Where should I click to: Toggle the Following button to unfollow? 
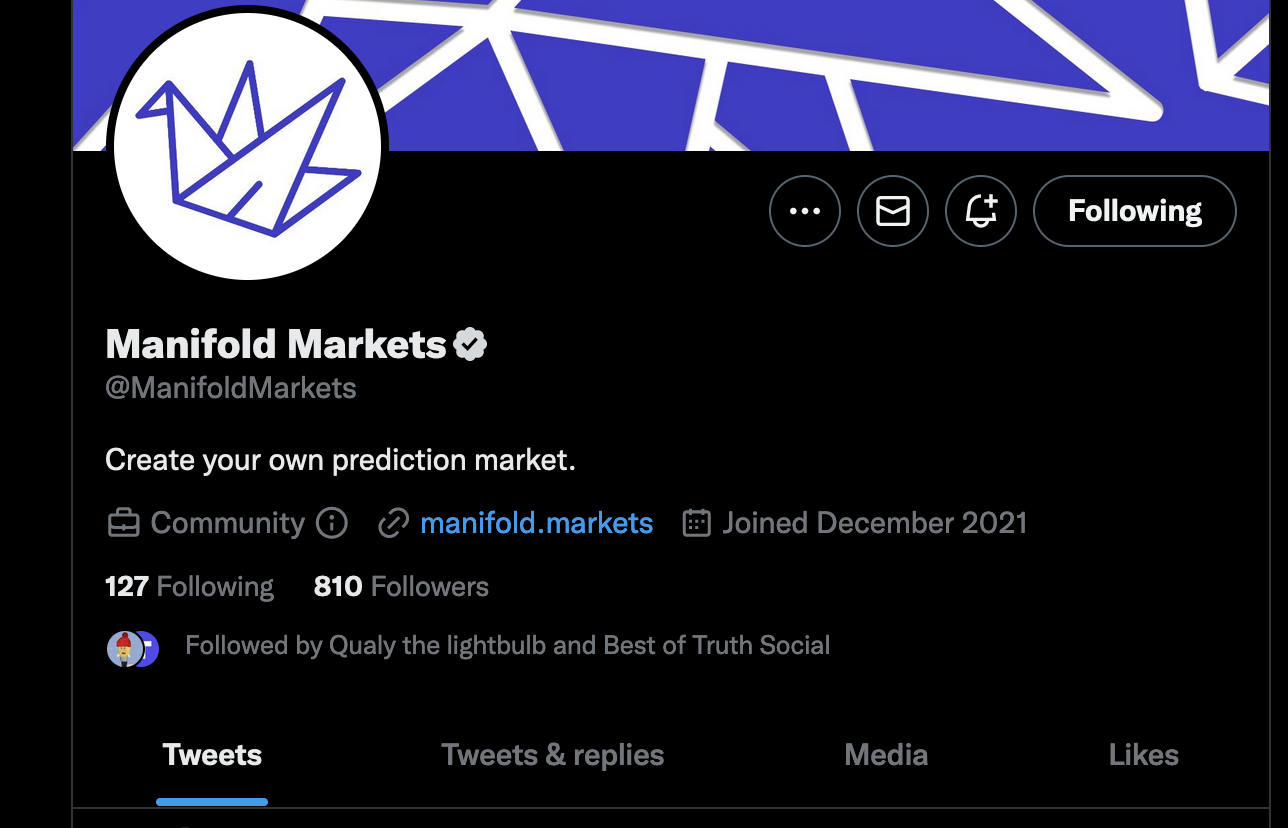(x=1135, y=211)
